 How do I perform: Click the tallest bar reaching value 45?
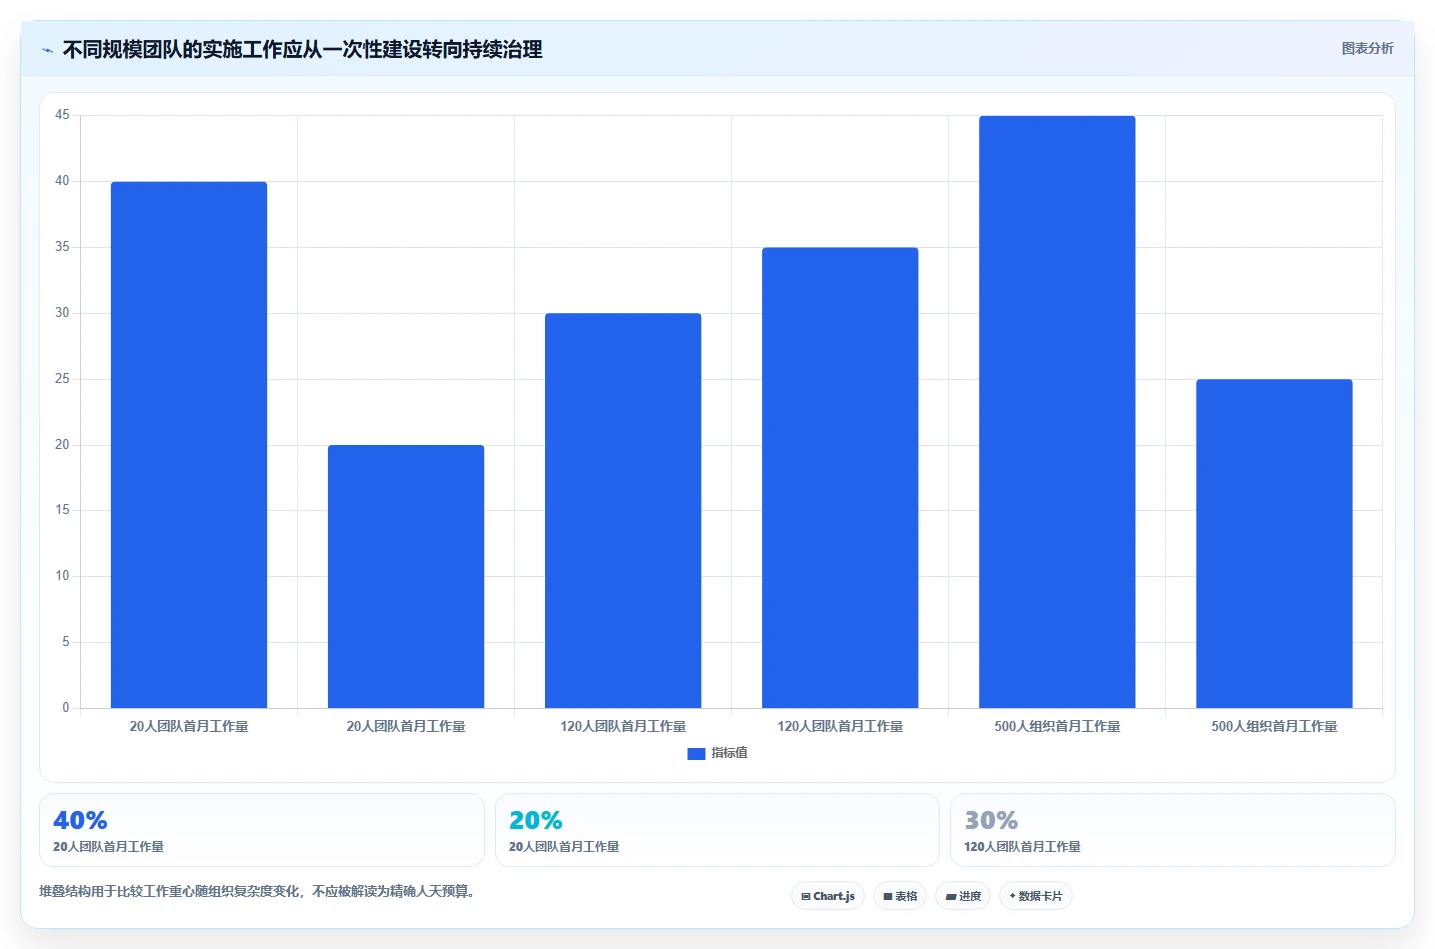coord(1057,412)
